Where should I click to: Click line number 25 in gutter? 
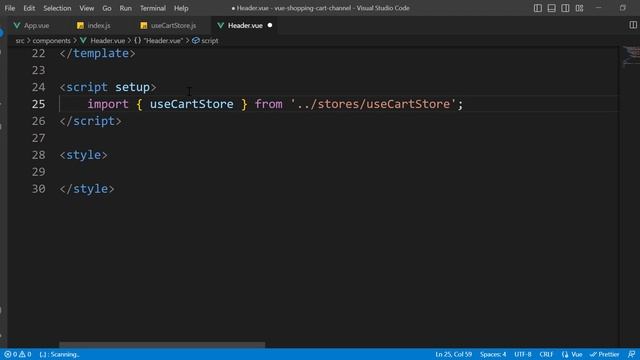point(38,104)
